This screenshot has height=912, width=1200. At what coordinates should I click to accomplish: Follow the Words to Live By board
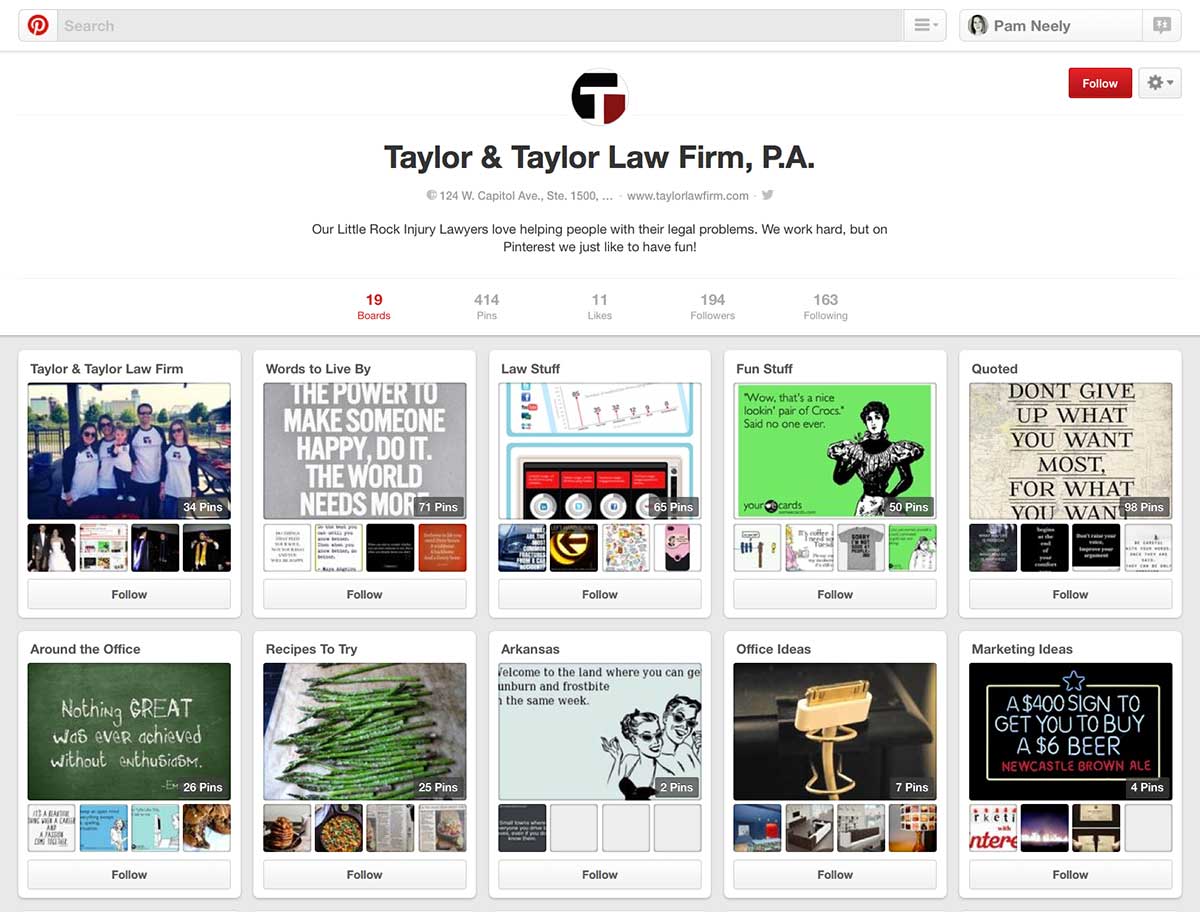(364, 594)
